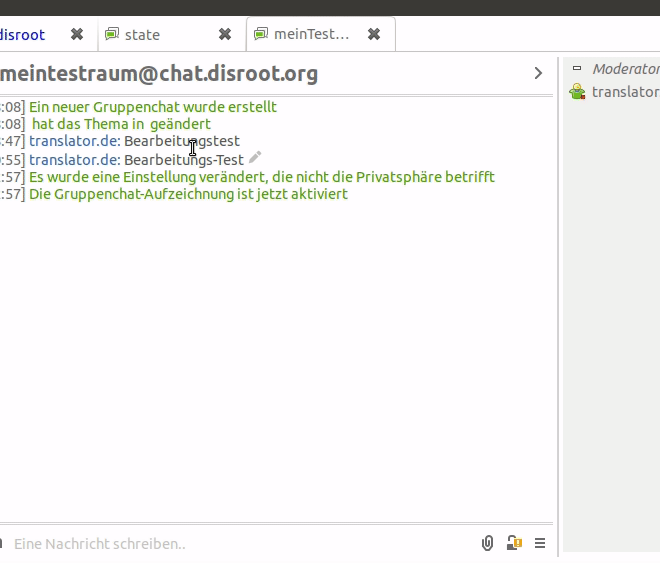
Task: Close the disroot tab
Action: click(x=77, y=34)
